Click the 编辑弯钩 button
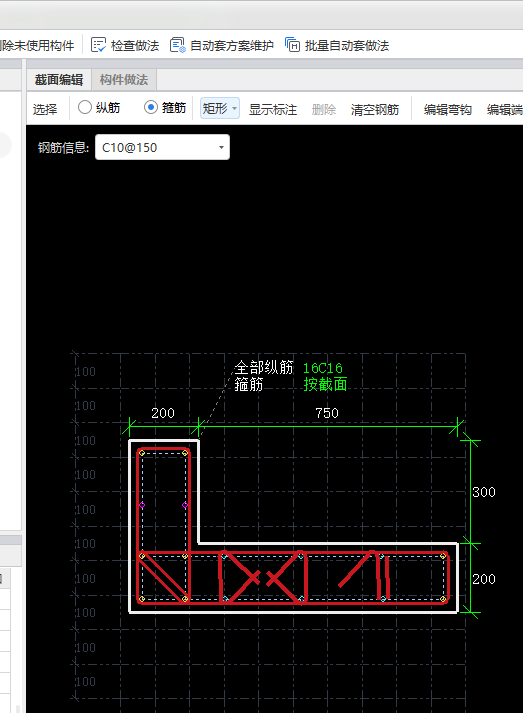 448,109
